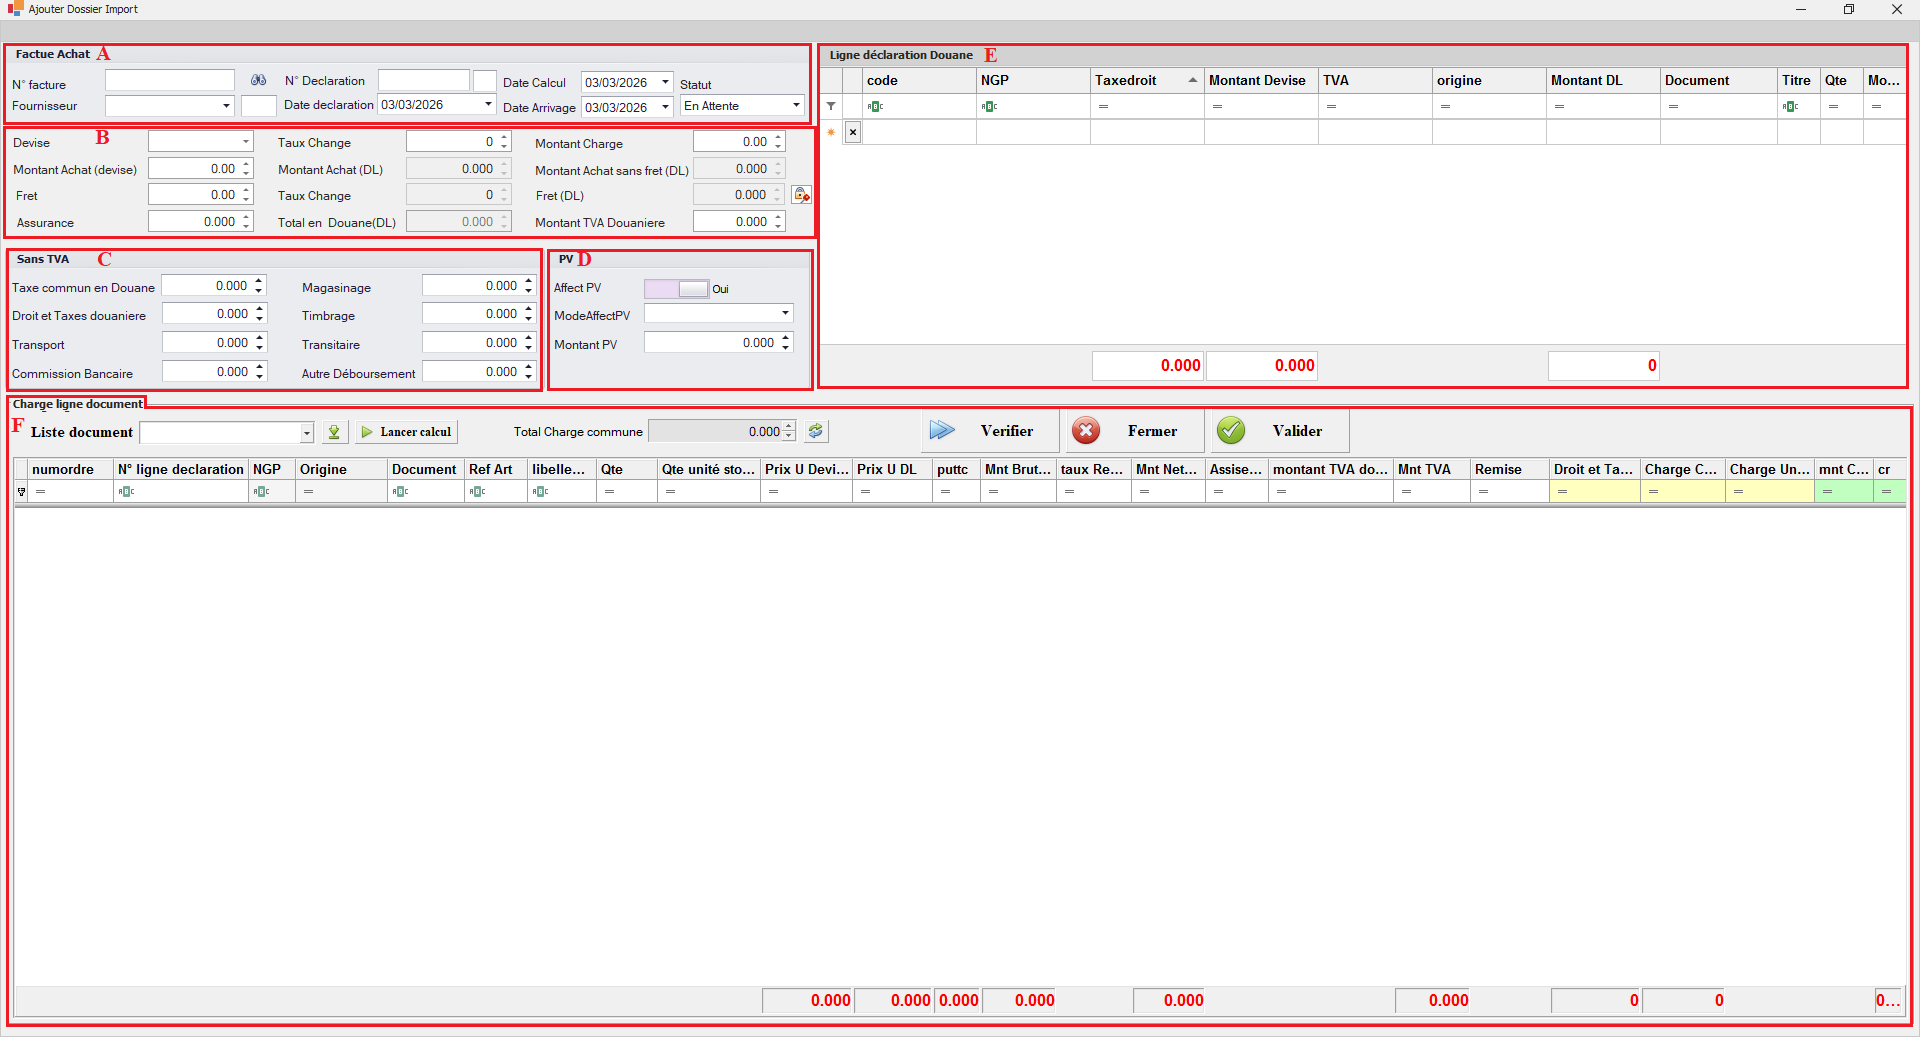Click into the N° facture input field
This screenshot has height=1037, width=1920.
(x=170, y=81)
